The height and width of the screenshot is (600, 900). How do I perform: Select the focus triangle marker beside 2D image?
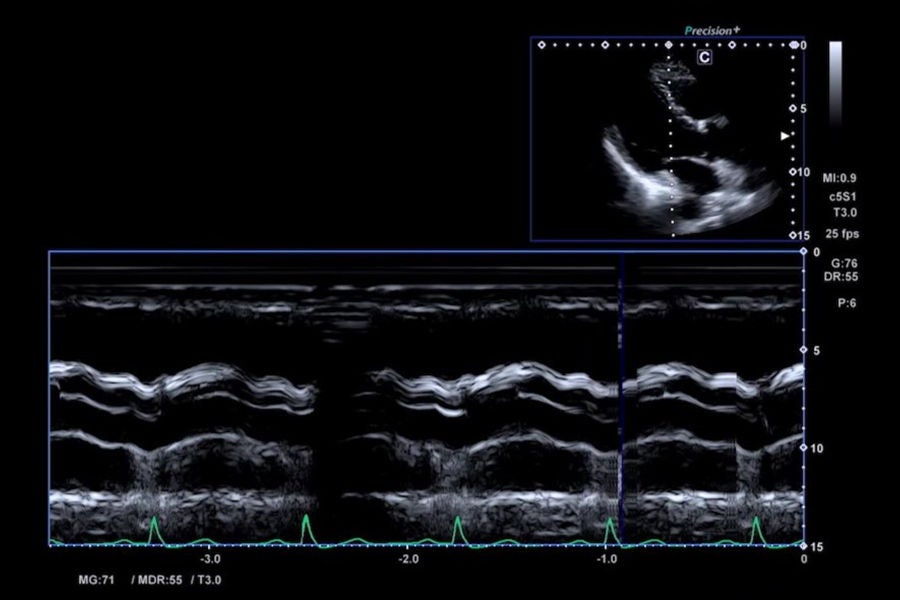(785, 136)
